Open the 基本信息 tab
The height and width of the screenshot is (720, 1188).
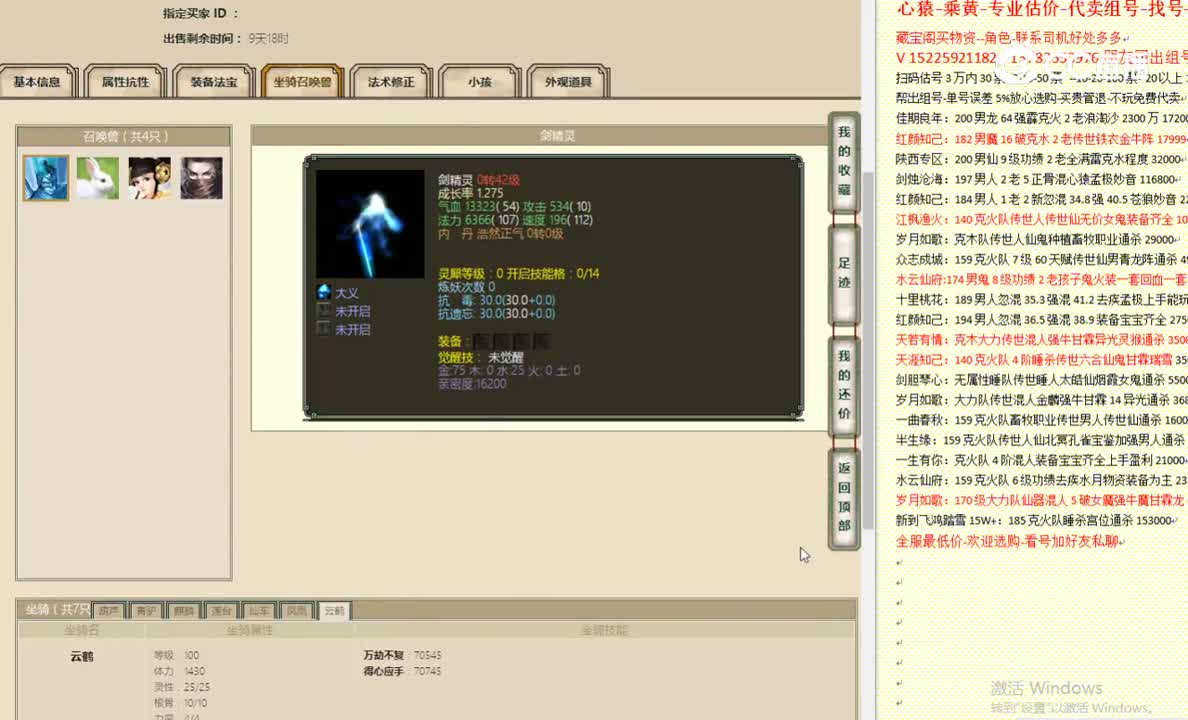tap(37, 82)
